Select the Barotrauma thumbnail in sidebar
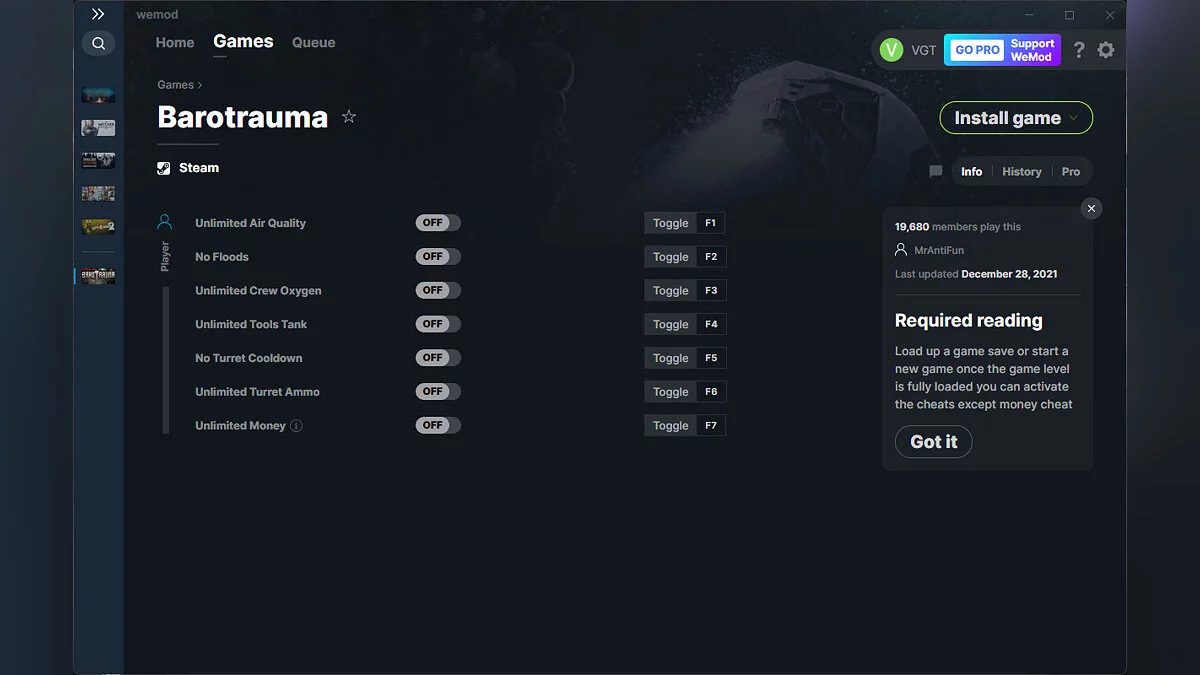Screen dimensions: 1200x675 98,275
